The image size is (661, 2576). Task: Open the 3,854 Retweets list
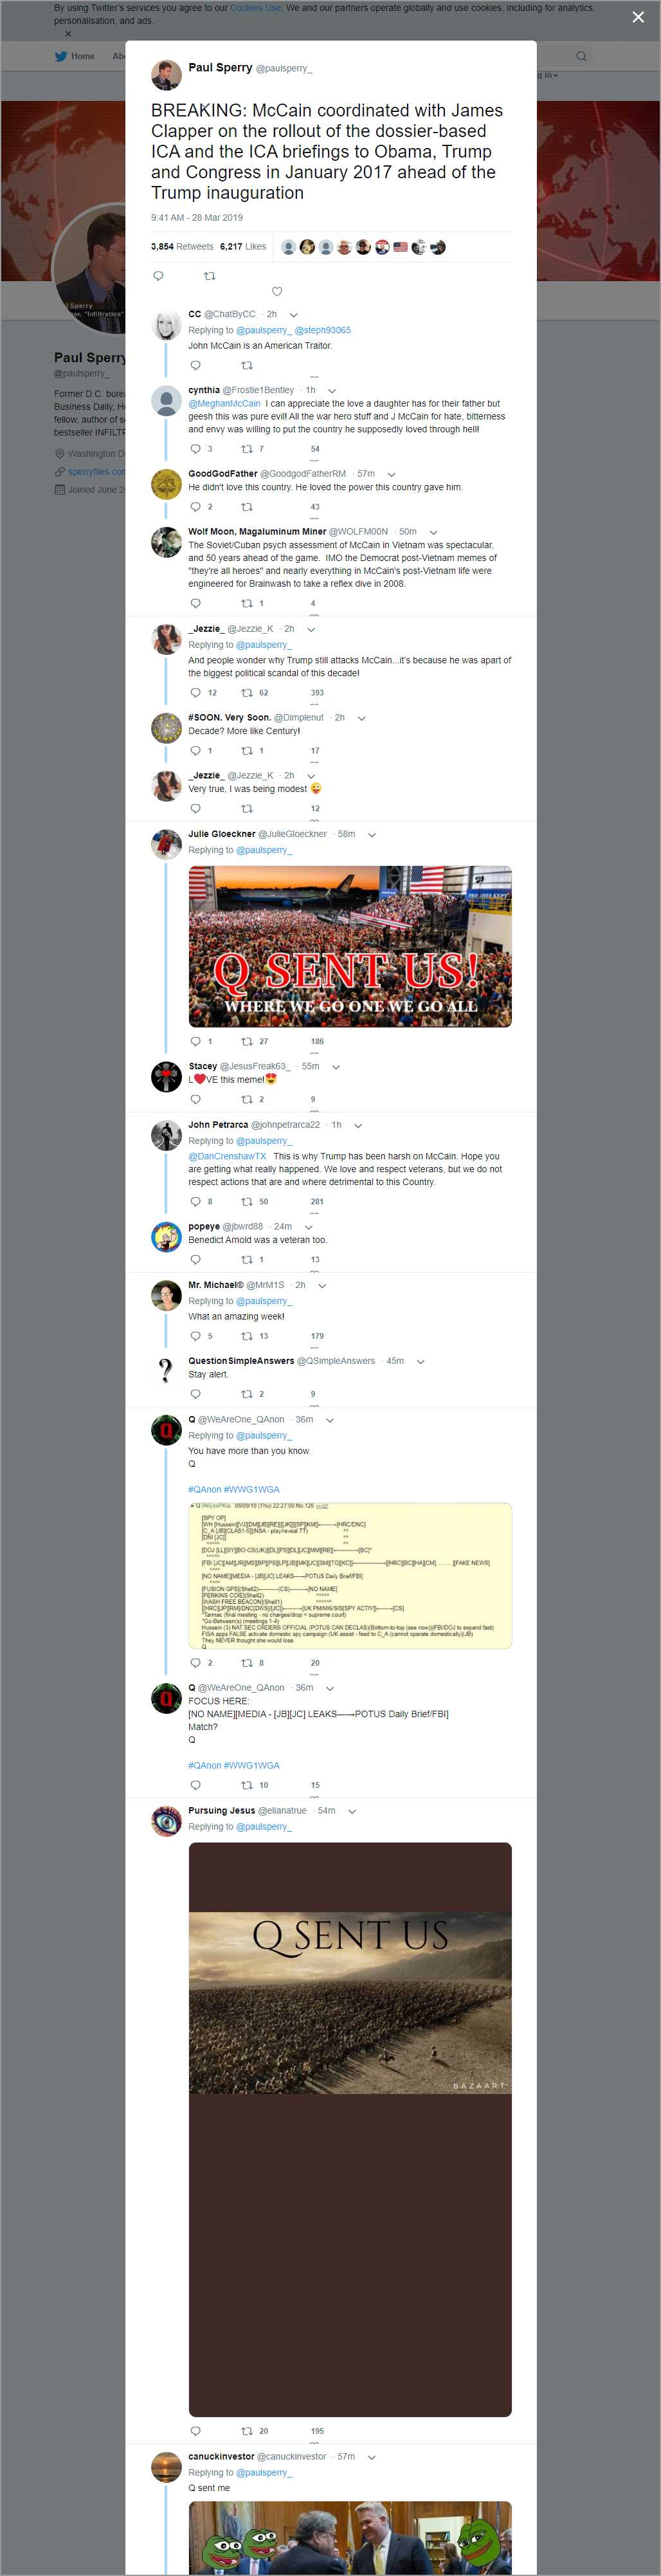(x=182, y=246)
